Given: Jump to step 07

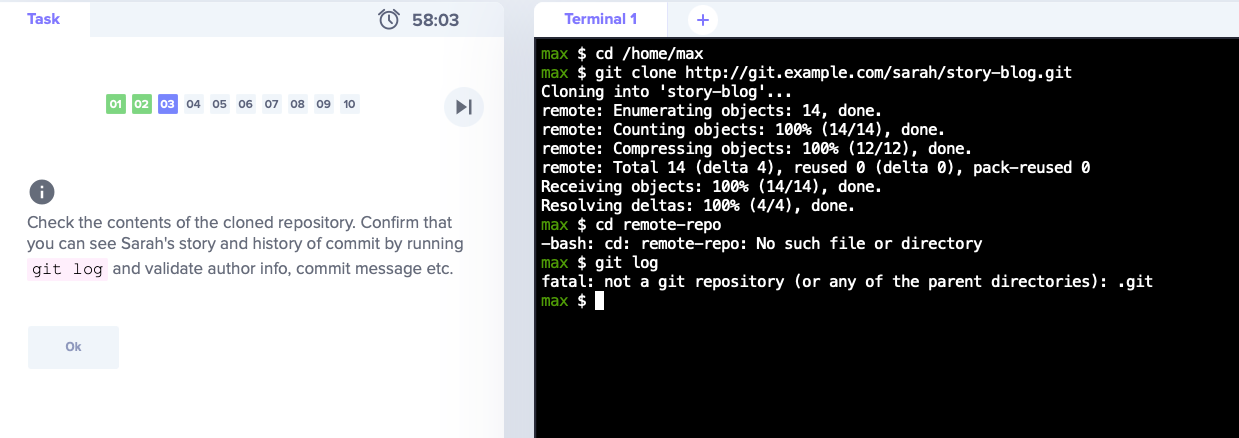Looking at the screenshot, I should (x=272, y=104).
